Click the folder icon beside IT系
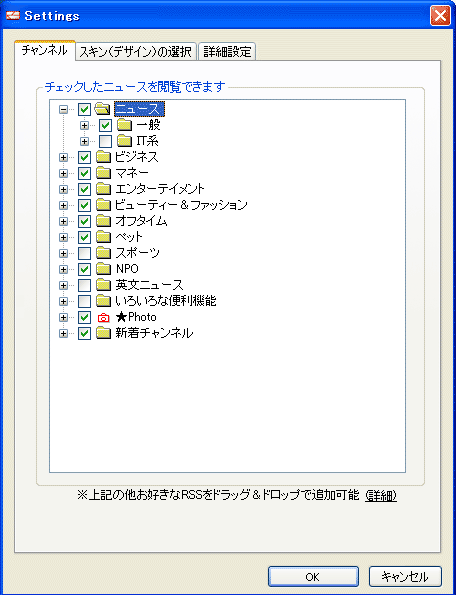This screenshot has height=595, width=456. point(124,141)
